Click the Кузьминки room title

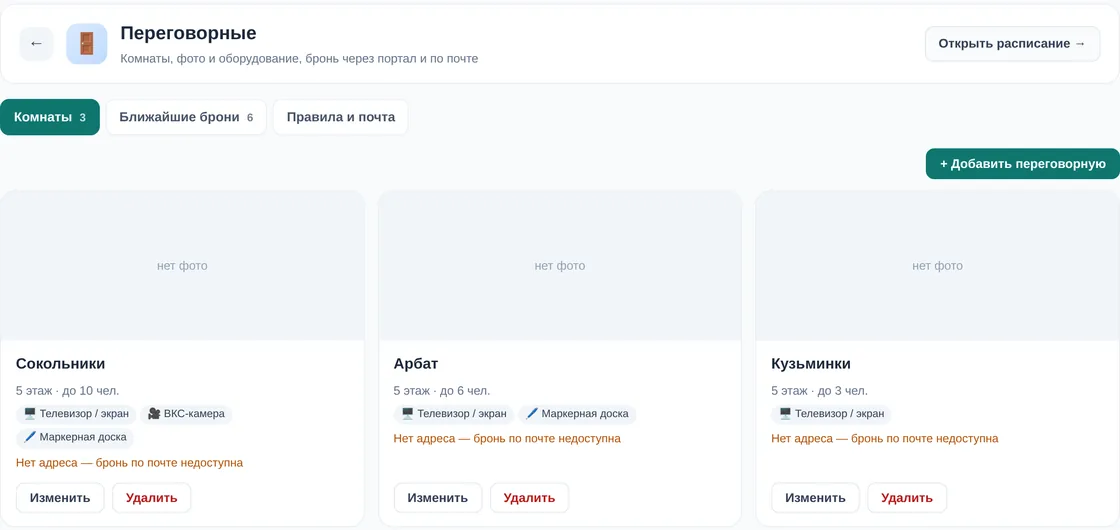(811, 364)
